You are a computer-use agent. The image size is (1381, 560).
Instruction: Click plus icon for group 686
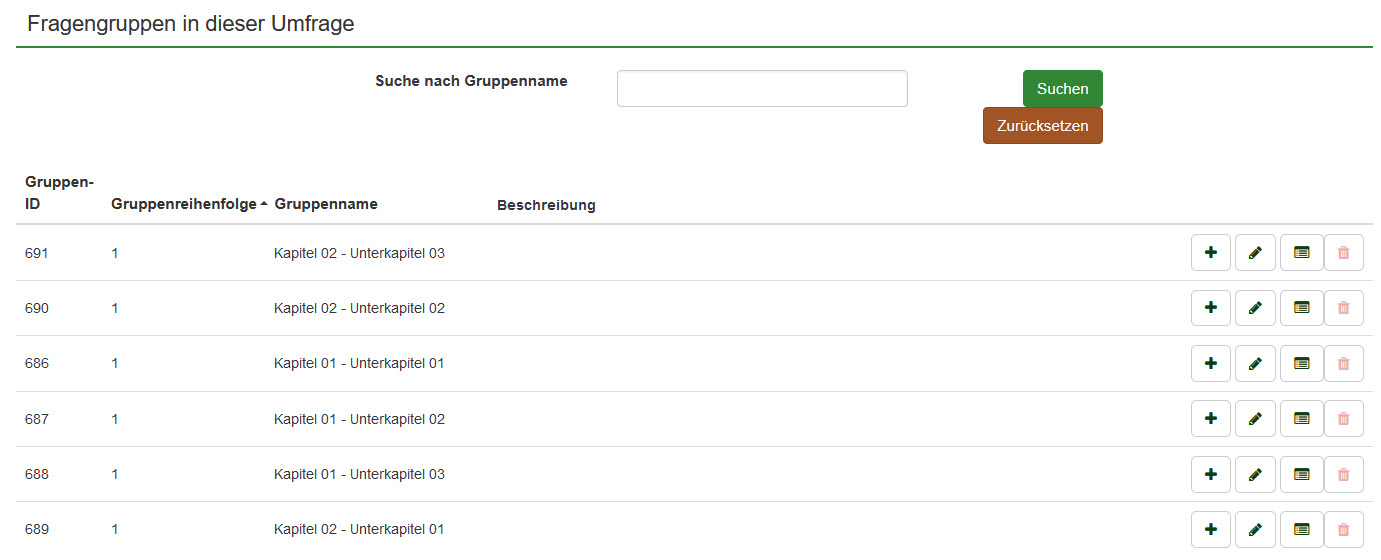tap(1210, 363)
